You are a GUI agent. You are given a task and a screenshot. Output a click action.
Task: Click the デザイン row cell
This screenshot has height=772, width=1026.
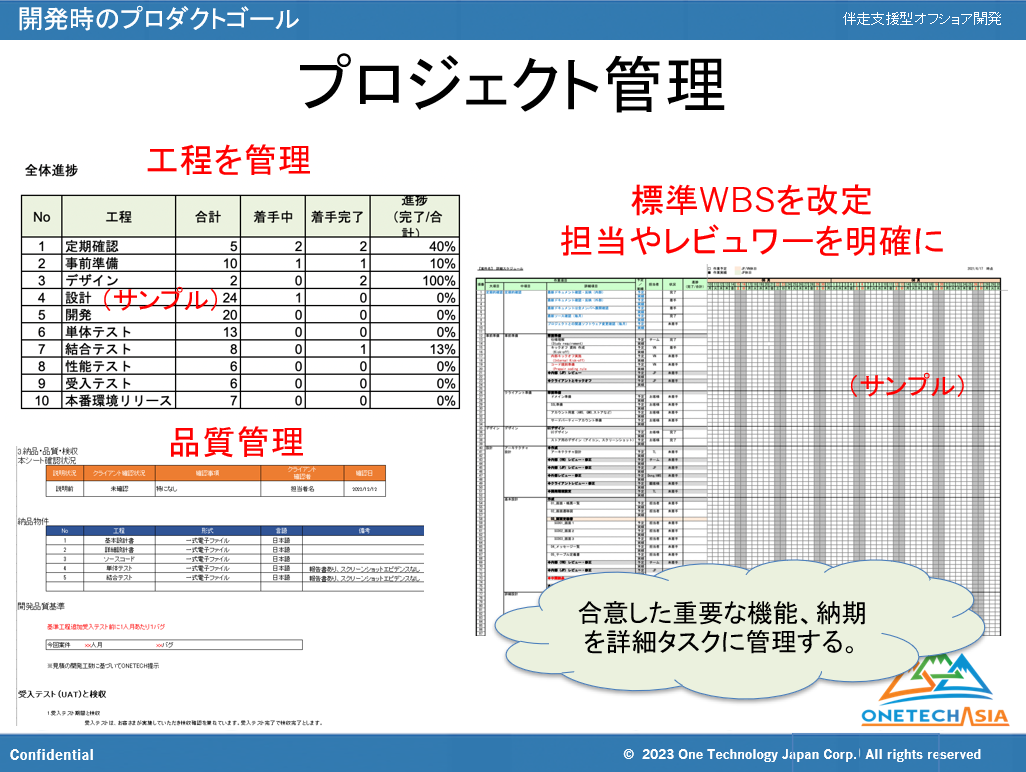[118, 280]
